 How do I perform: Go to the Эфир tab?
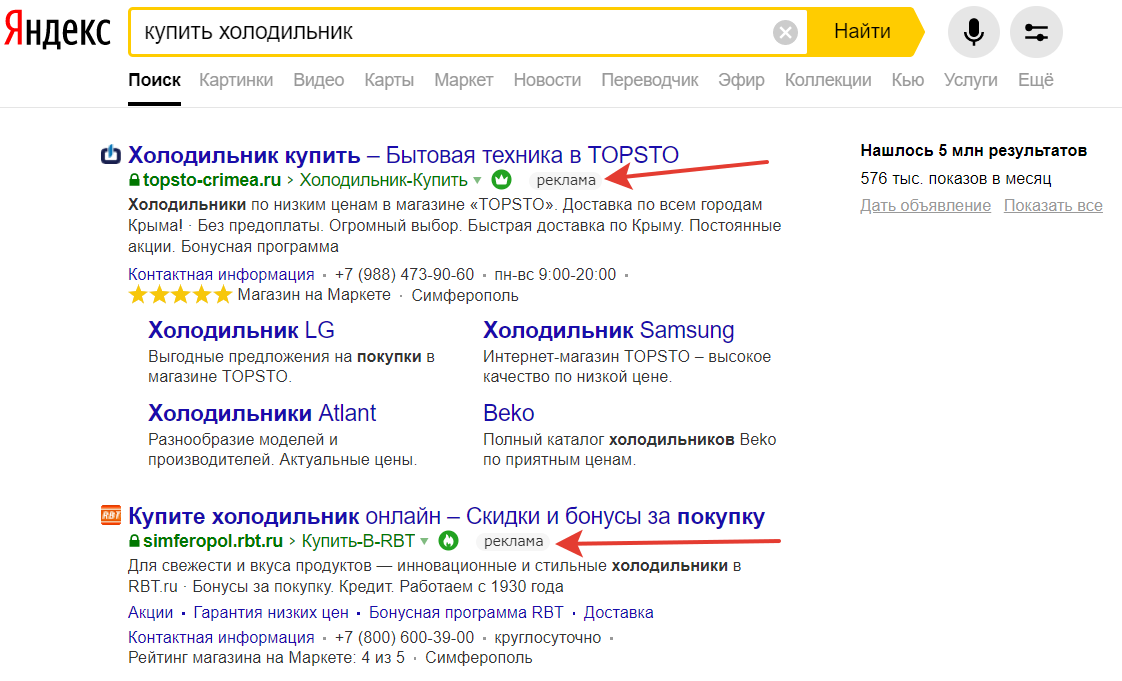741,80
